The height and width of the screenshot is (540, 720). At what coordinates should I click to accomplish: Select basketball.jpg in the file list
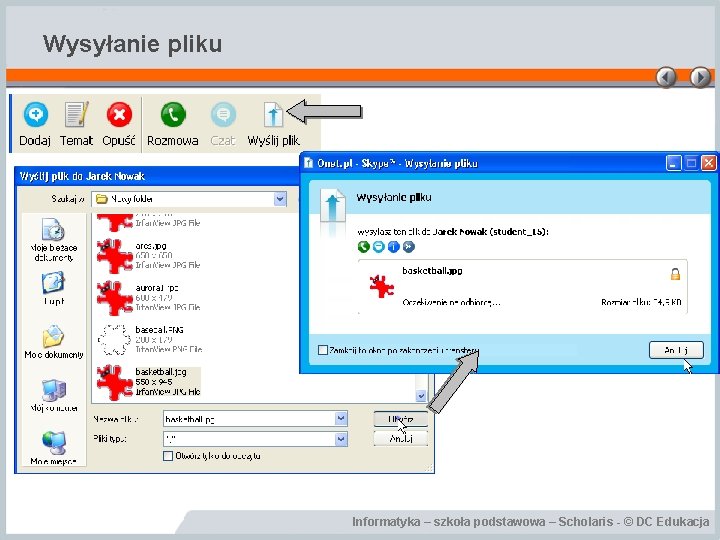(148, 382)
